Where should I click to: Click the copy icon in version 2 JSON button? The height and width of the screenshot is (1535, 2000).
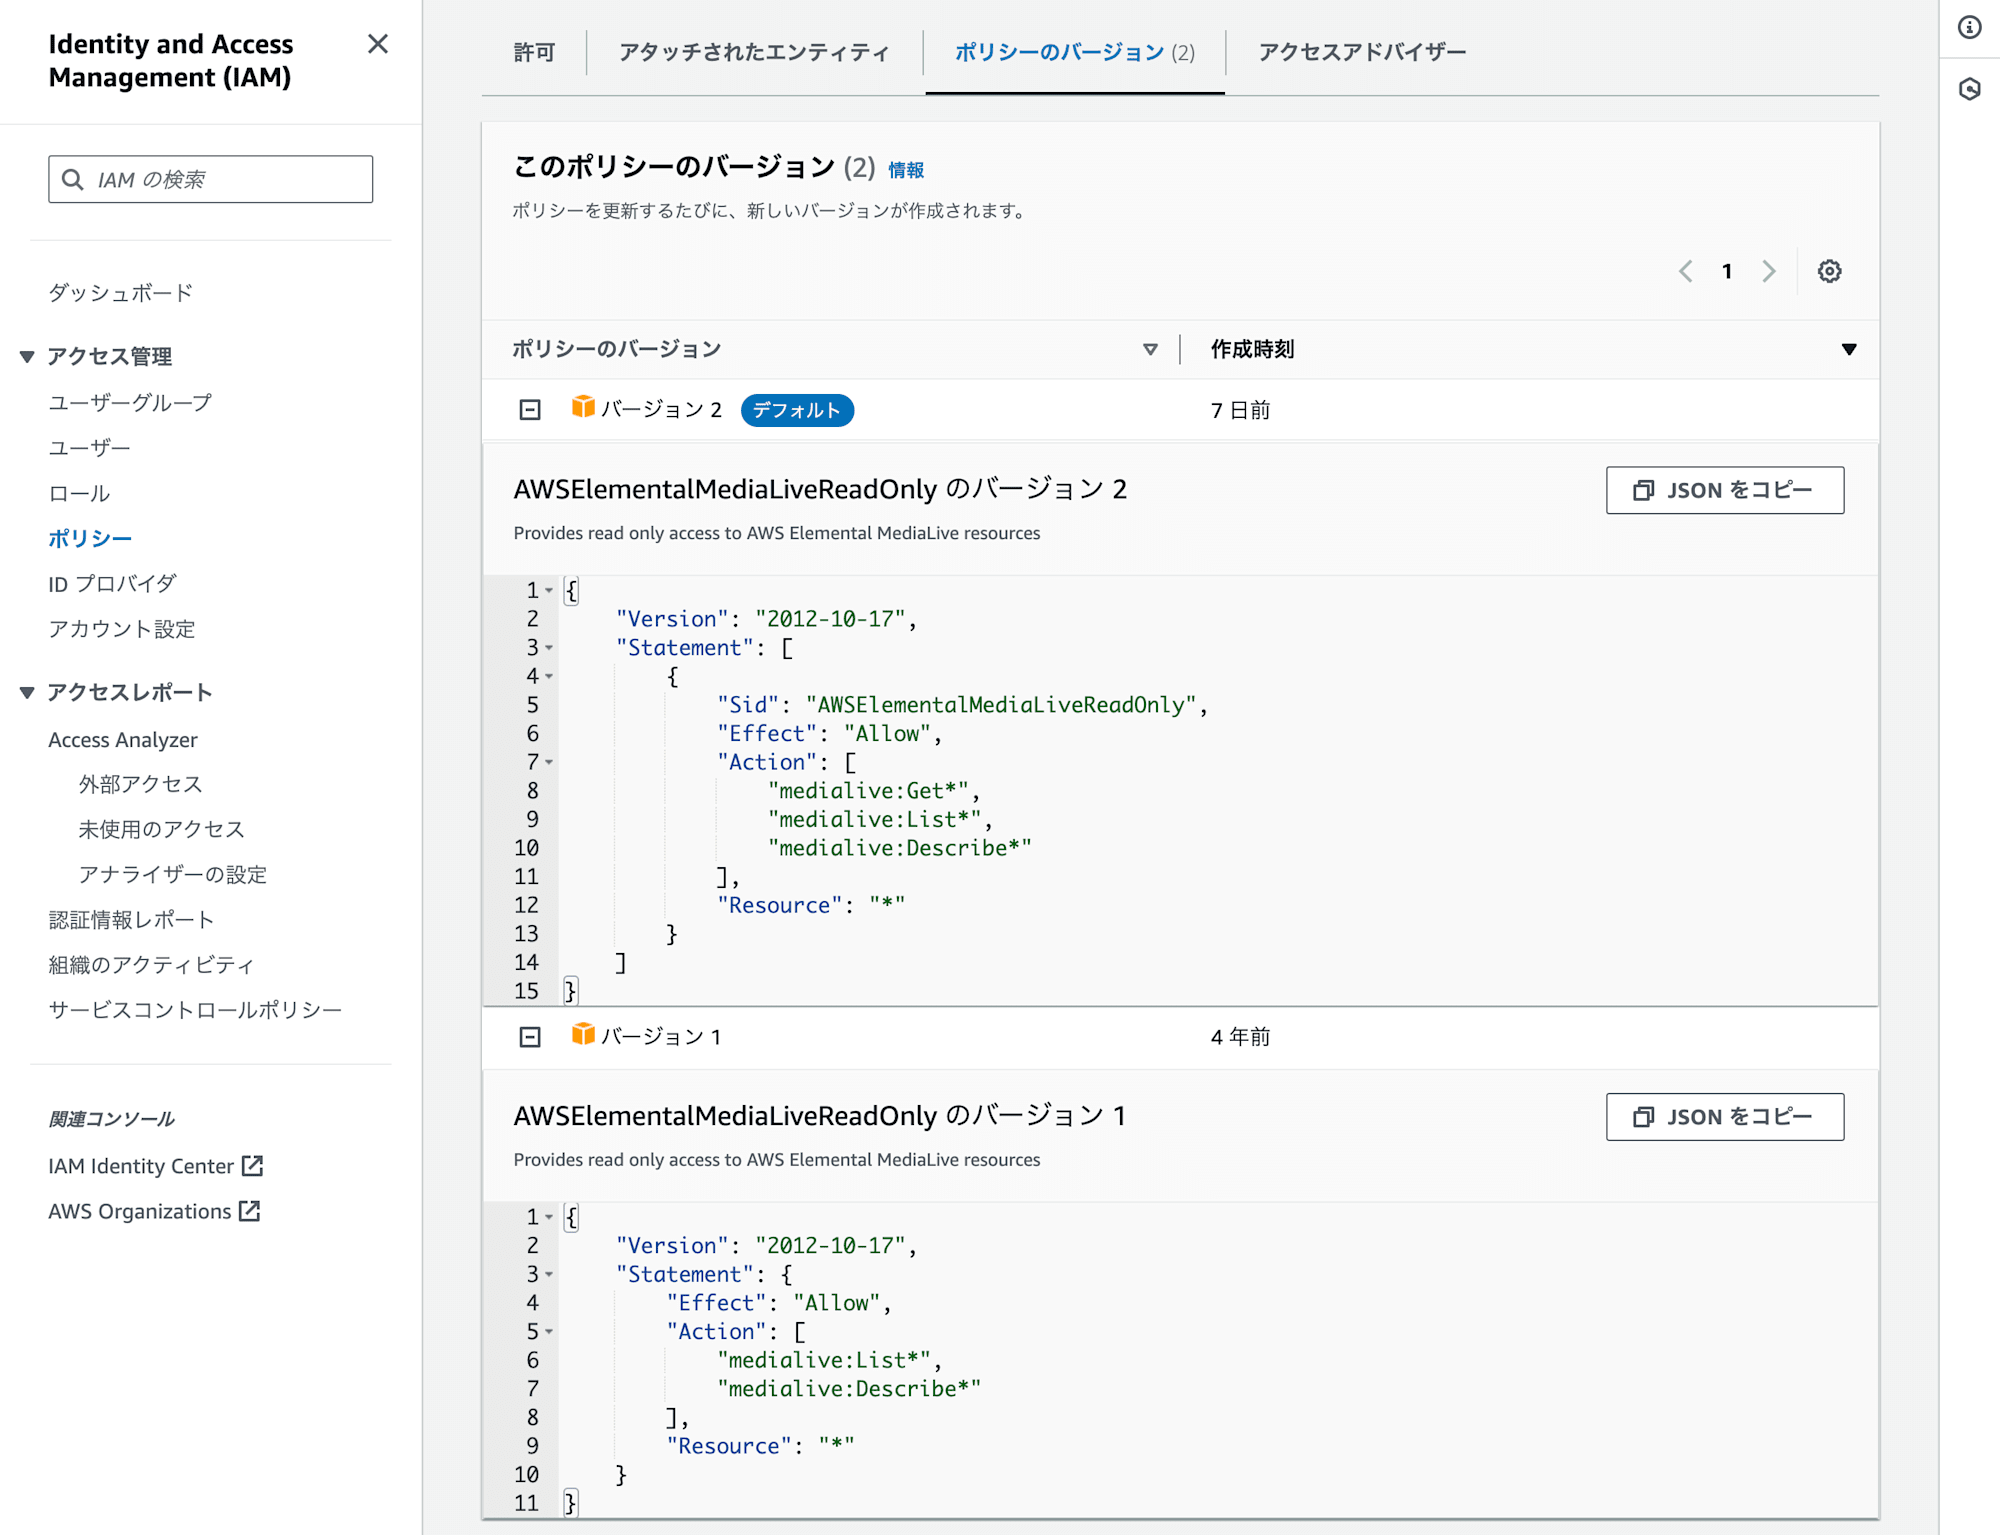[1643, 490]
